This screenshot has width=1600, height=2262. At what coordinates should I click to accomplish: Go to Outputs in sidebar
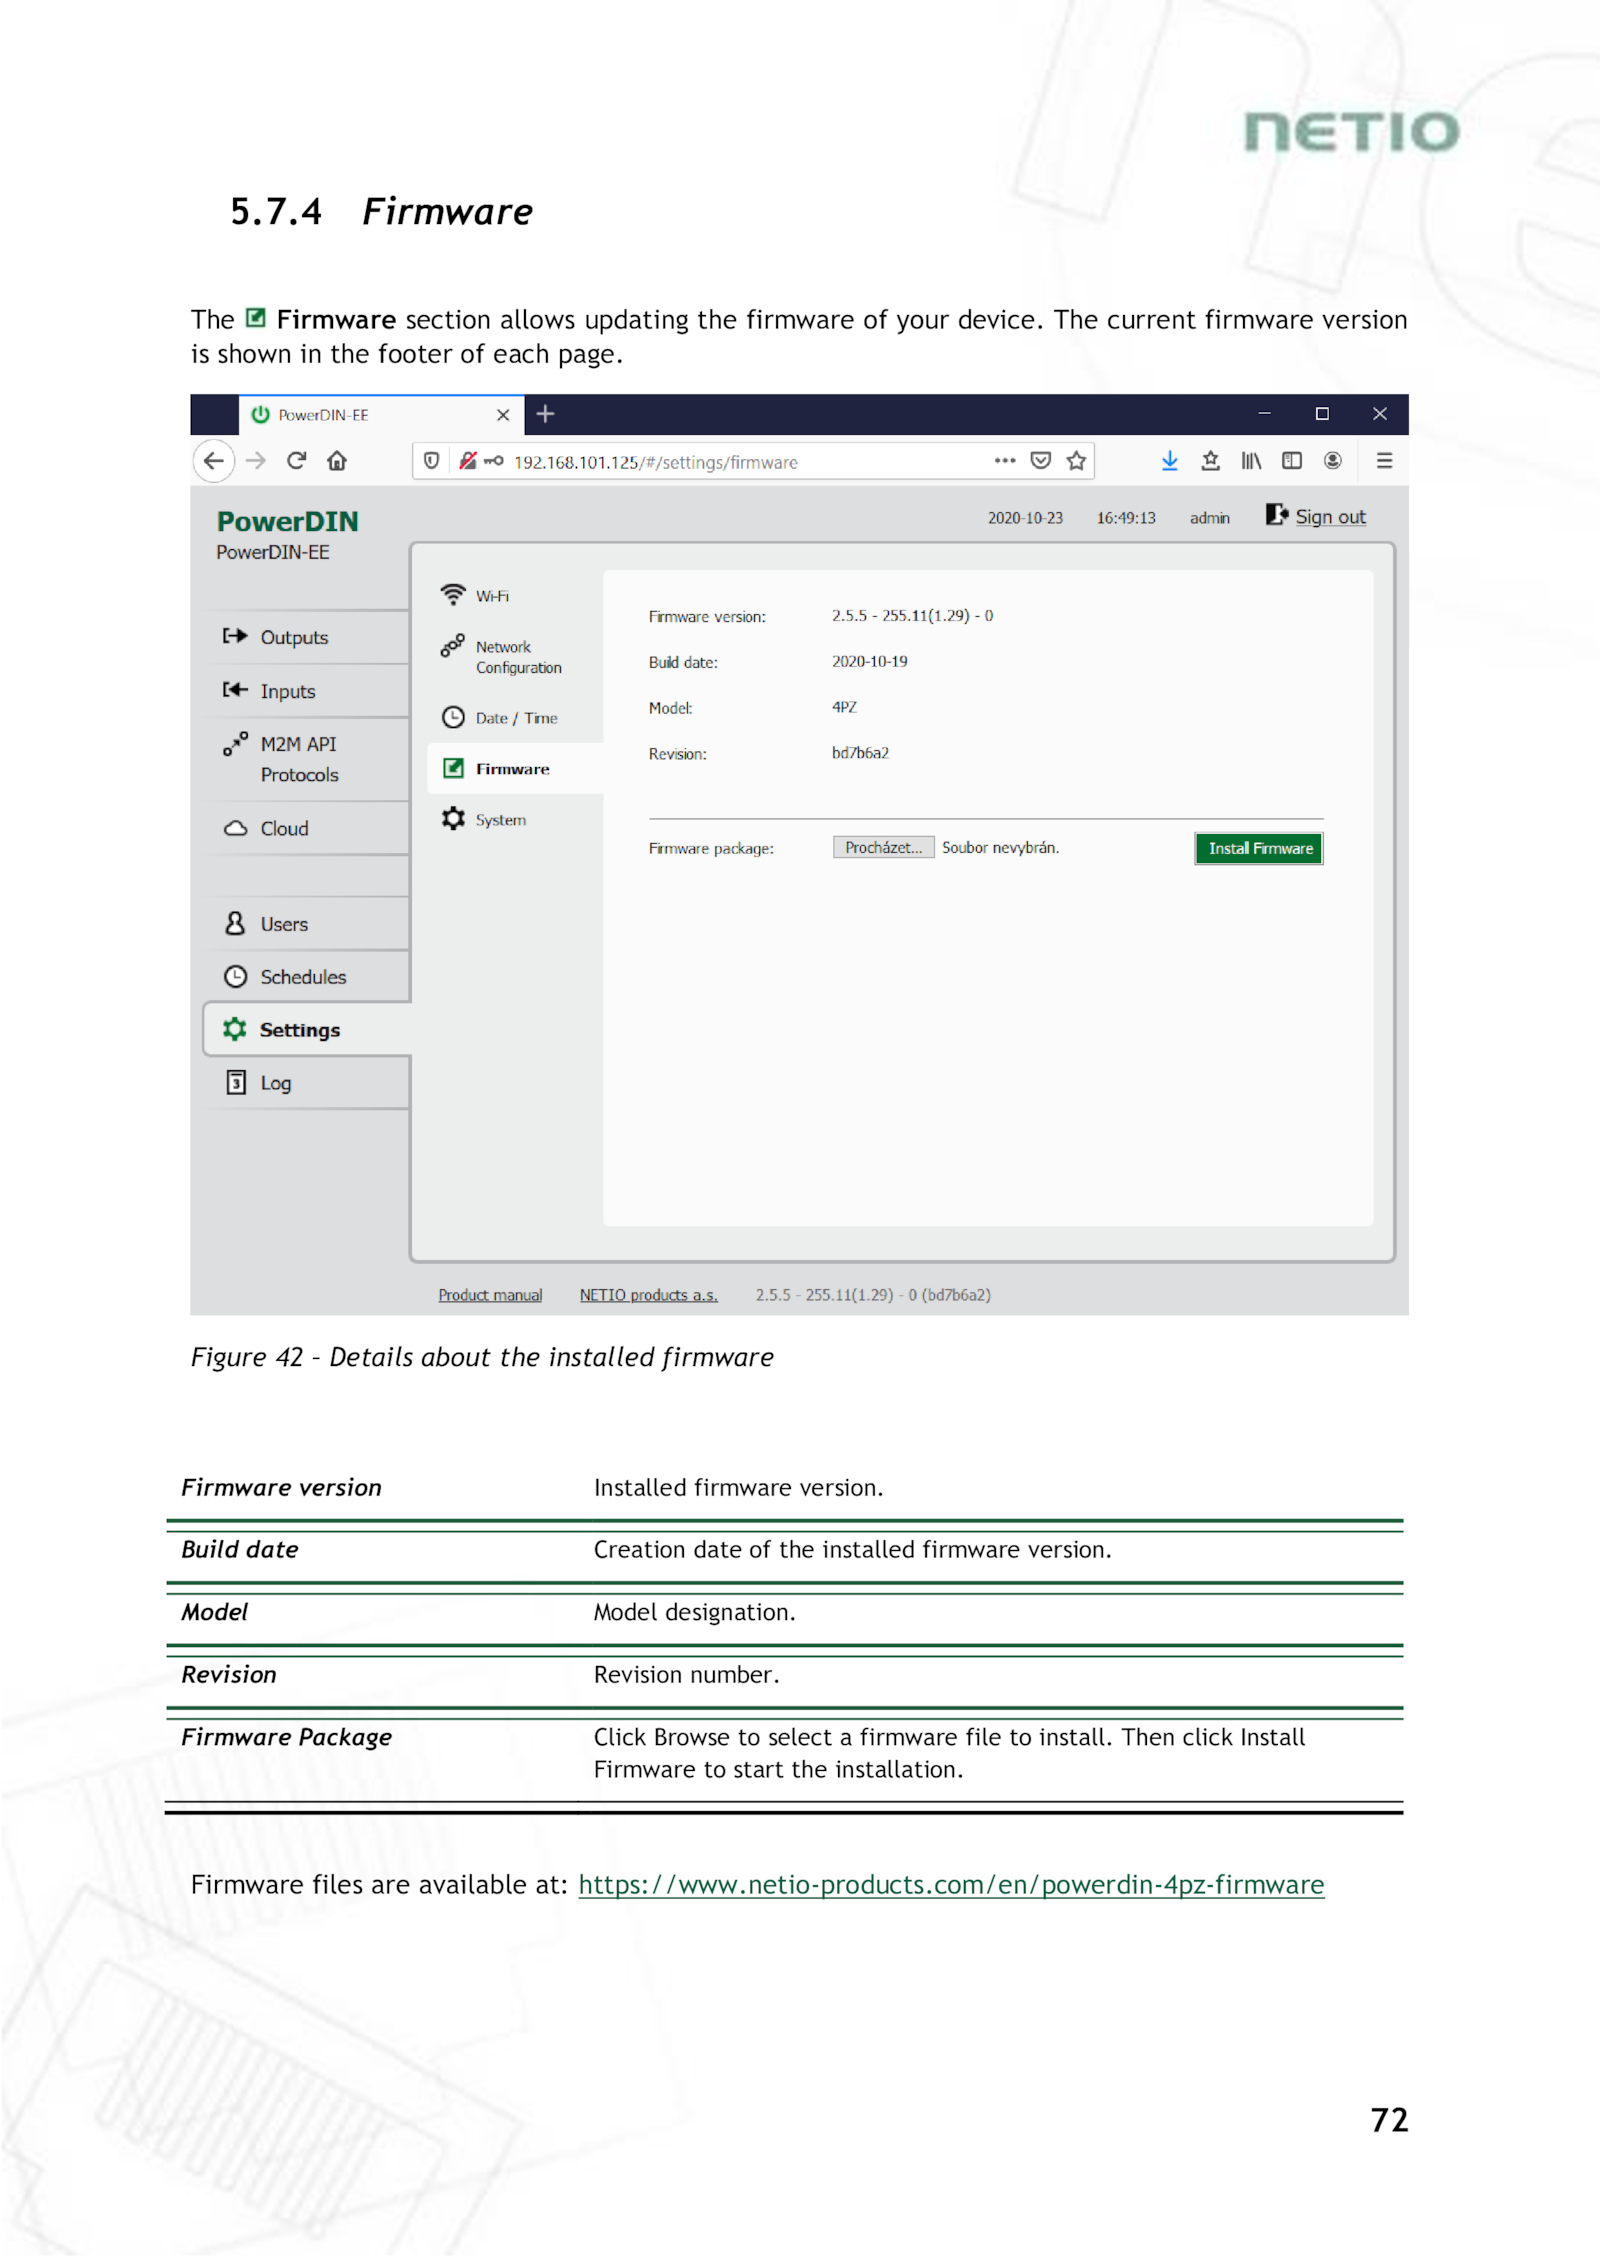293,638
